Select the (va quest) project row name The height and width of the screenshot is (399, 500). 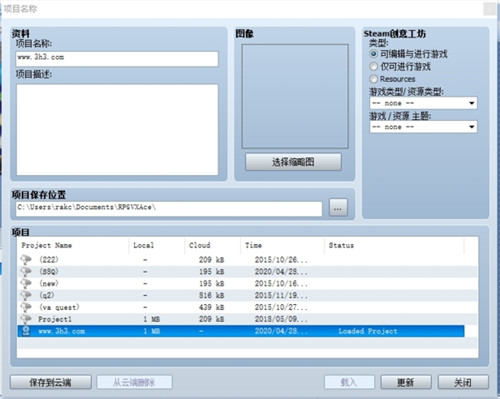click(x=59, y=307)
